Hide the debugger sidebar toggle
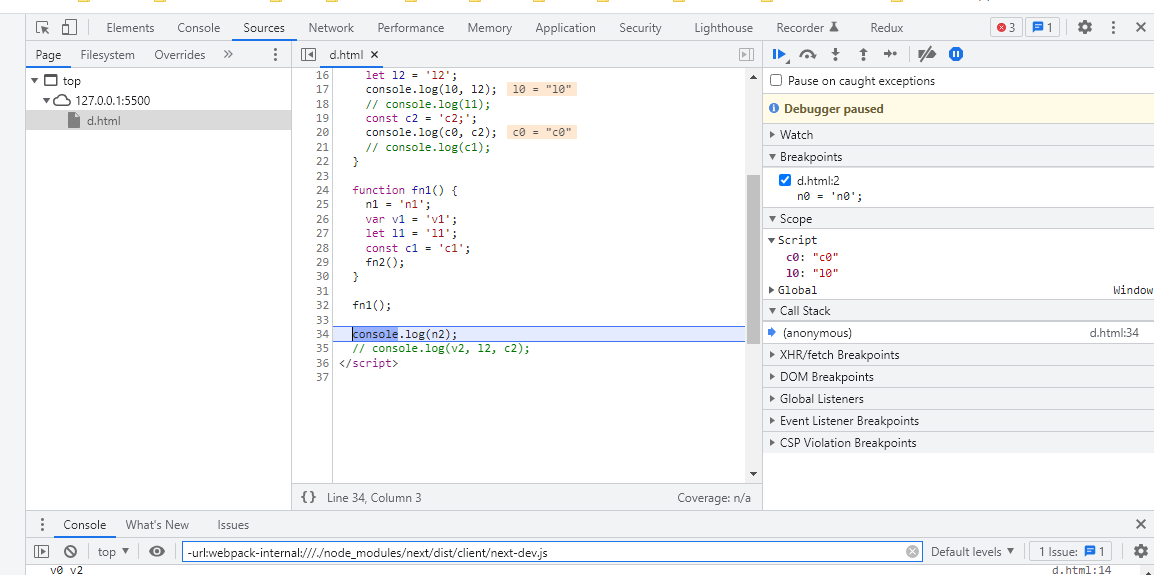Screen dimensions: 1154x575 point(746,54)
